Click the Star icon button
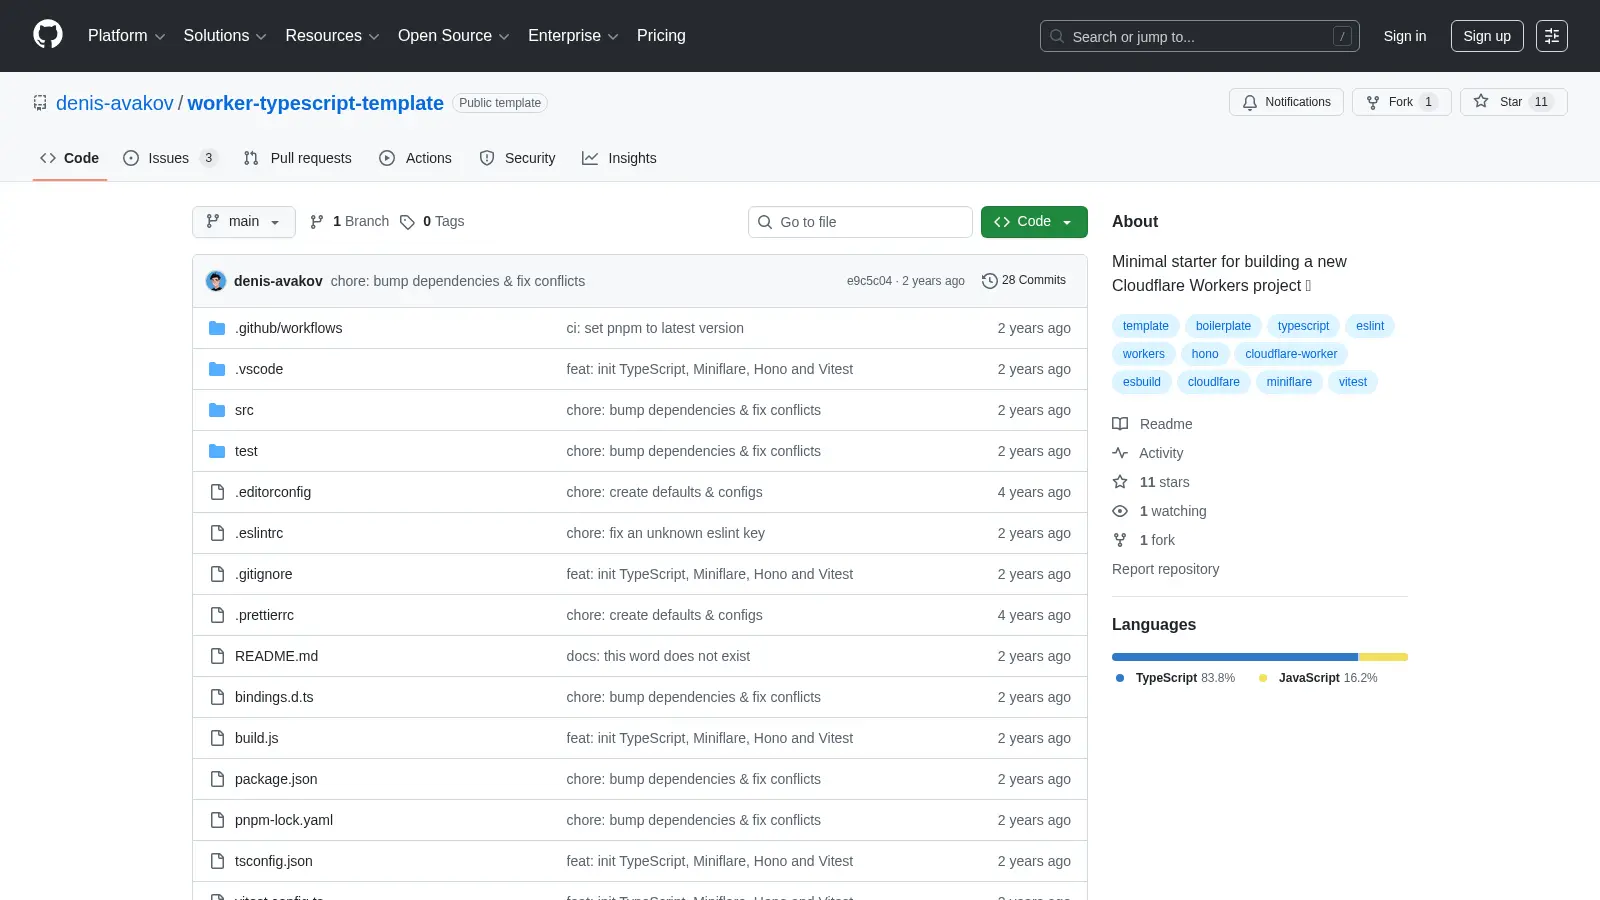Image resolution: width=1600 pixels, height=900 pixels. [1481, 102]
